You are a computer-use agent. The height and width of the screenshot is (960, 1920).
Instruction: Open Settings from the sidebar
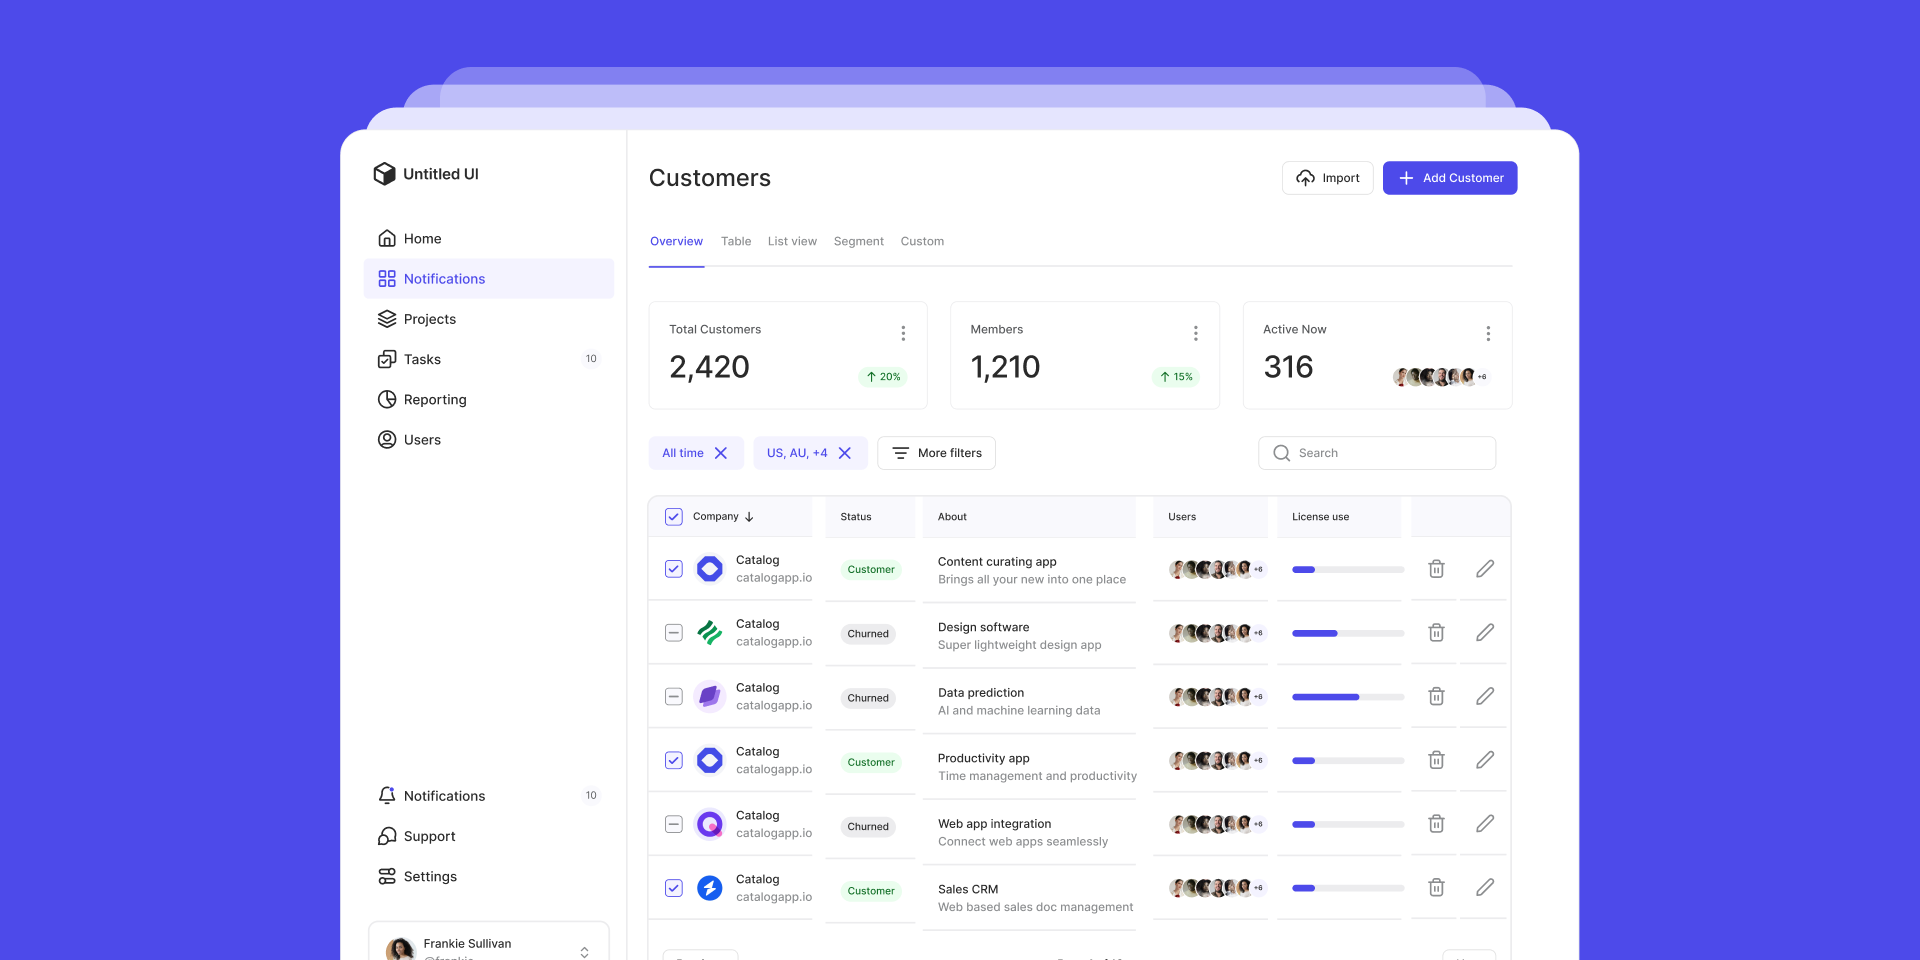tap(430, 876)
